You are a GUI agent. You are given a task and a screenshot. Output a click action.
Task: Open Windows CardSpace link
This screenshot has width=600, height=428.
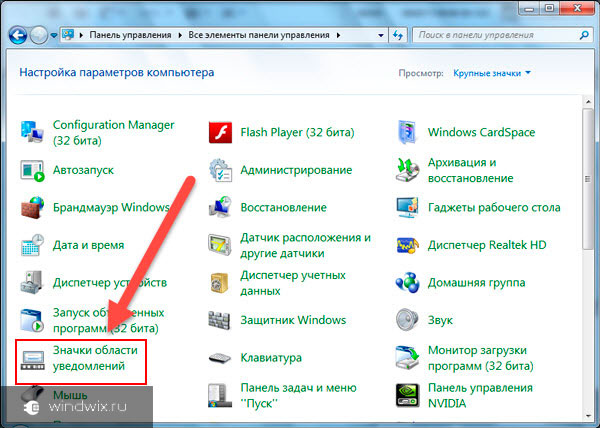point(481,132)
